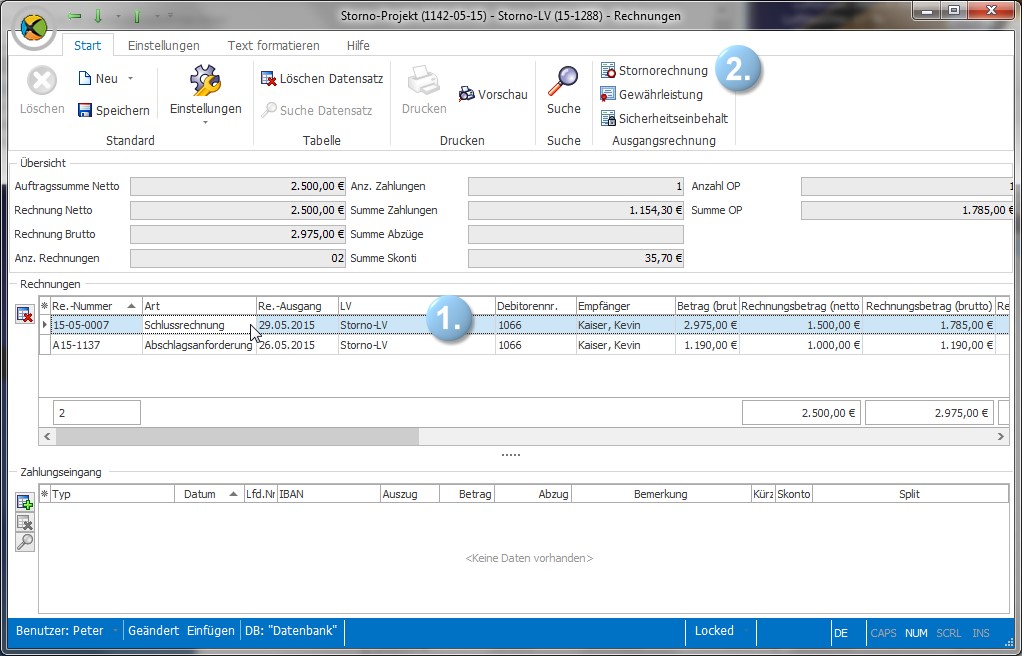Open the Einstellungen ribbon tab
Viewport: 1022px width, 656px height.
[x=164, y=46]
